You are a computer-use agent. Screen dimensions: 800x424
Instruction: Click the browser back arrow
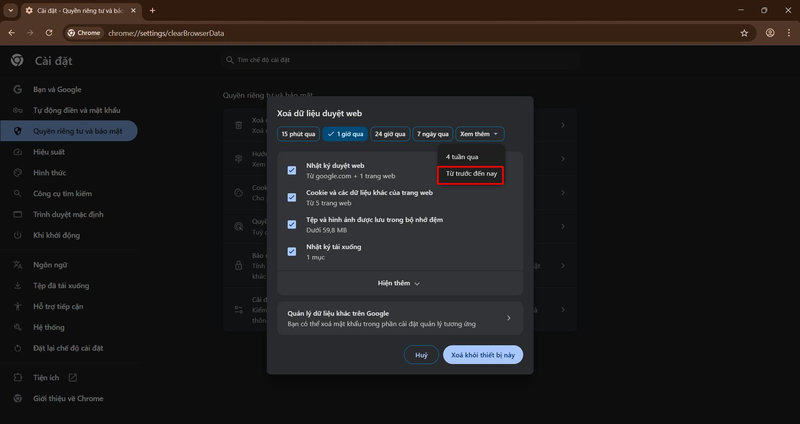pyautogui.click(x=12, y=33)
